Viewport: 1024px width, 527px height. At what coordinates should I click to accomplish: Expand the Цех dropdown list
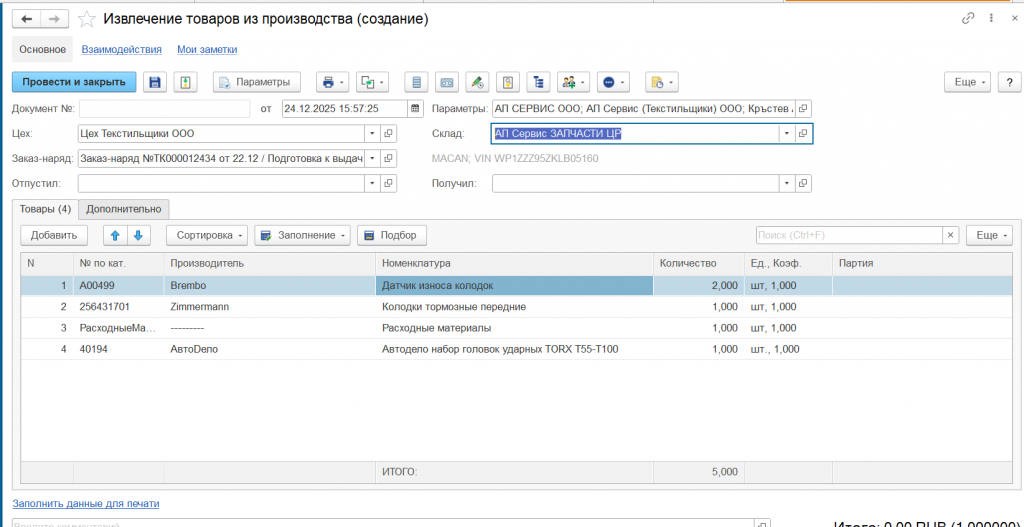coord(372,133)
